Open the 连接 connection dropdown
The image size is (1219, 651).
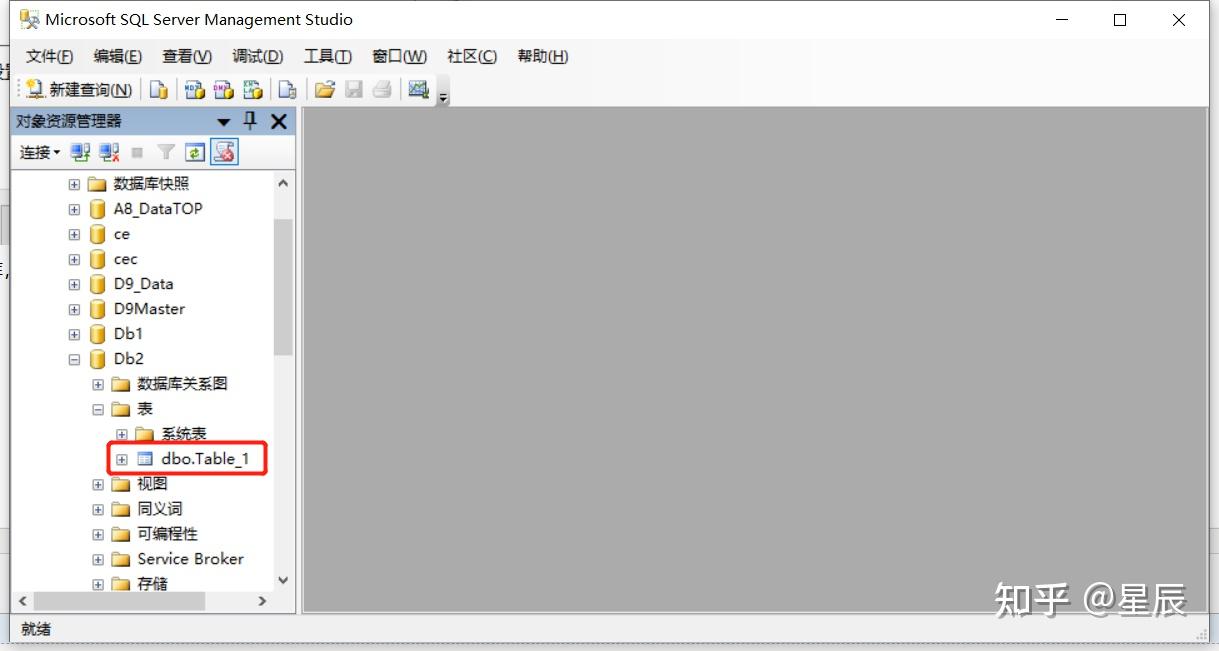(x=38, y=152)
